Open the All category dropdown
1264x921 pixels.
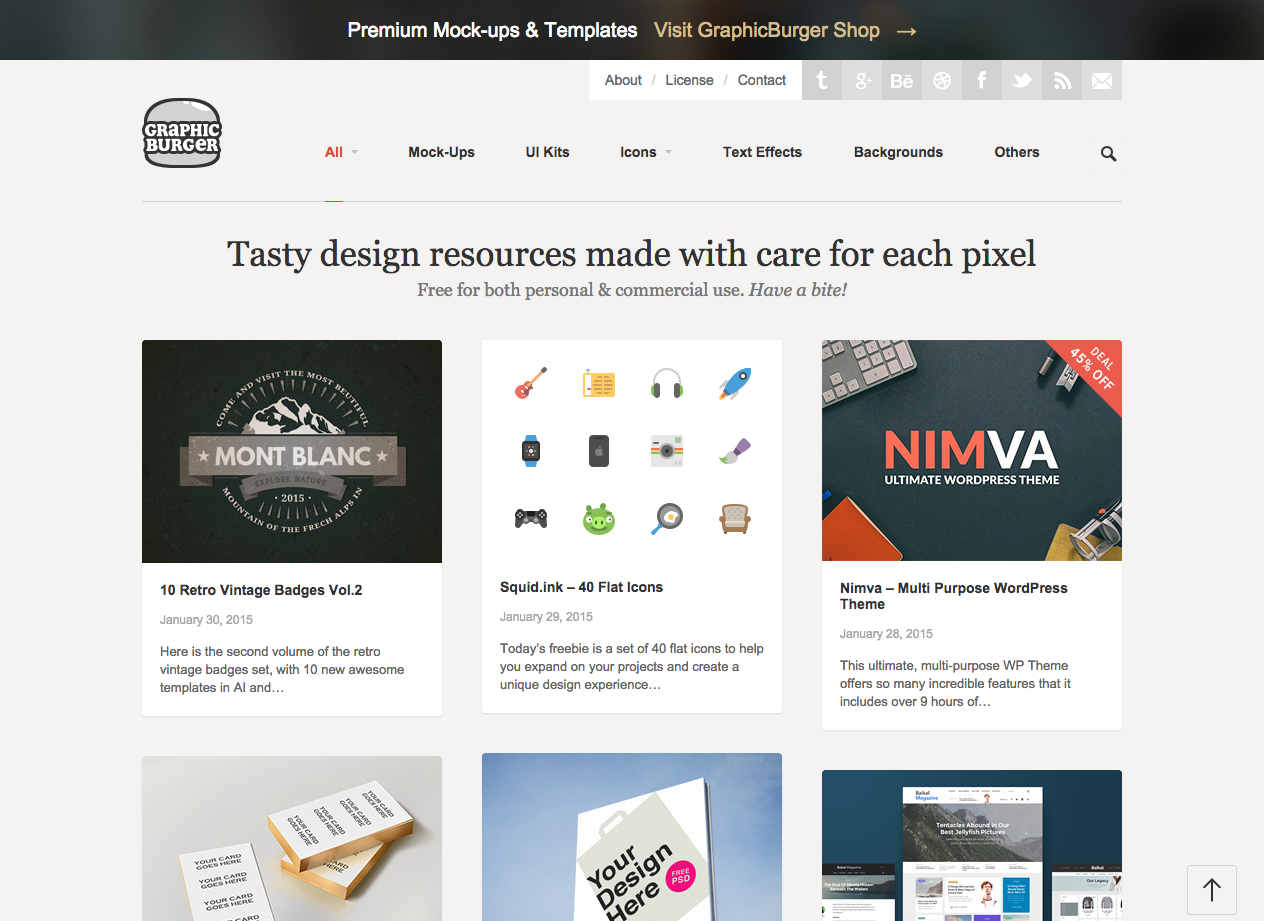(x=341, y=152)
